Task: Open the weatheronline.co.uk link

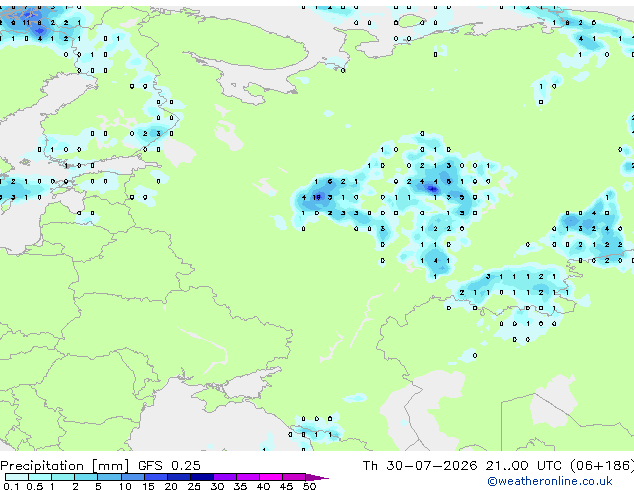Action: pos(550,481)
